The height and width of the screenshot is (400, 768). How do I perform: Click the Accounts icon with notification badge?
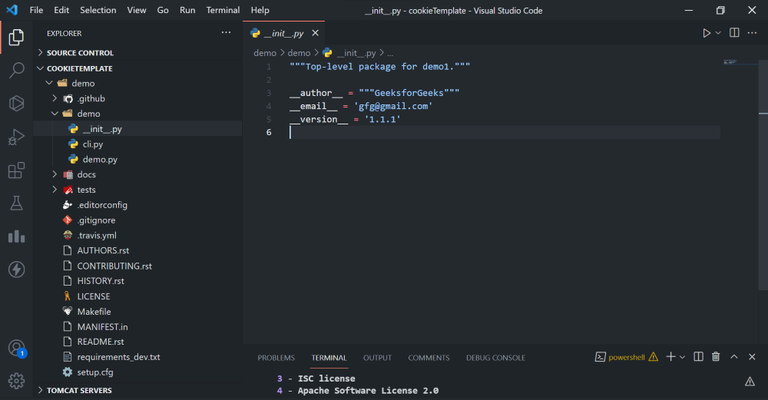pyautogui.click(x=16, y=348)
